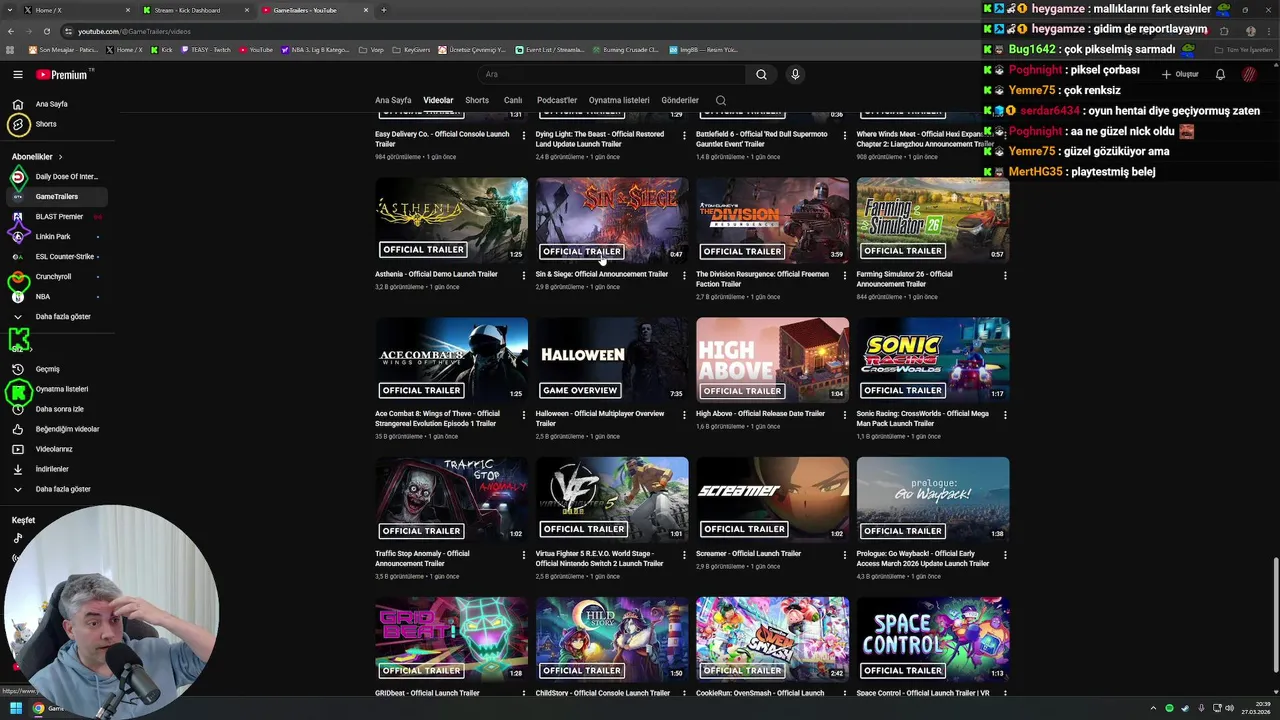Viewport: 1280px width, 720px height.
Task: Open Oynatma listeleri in sidebar
Action: [56, 389]
